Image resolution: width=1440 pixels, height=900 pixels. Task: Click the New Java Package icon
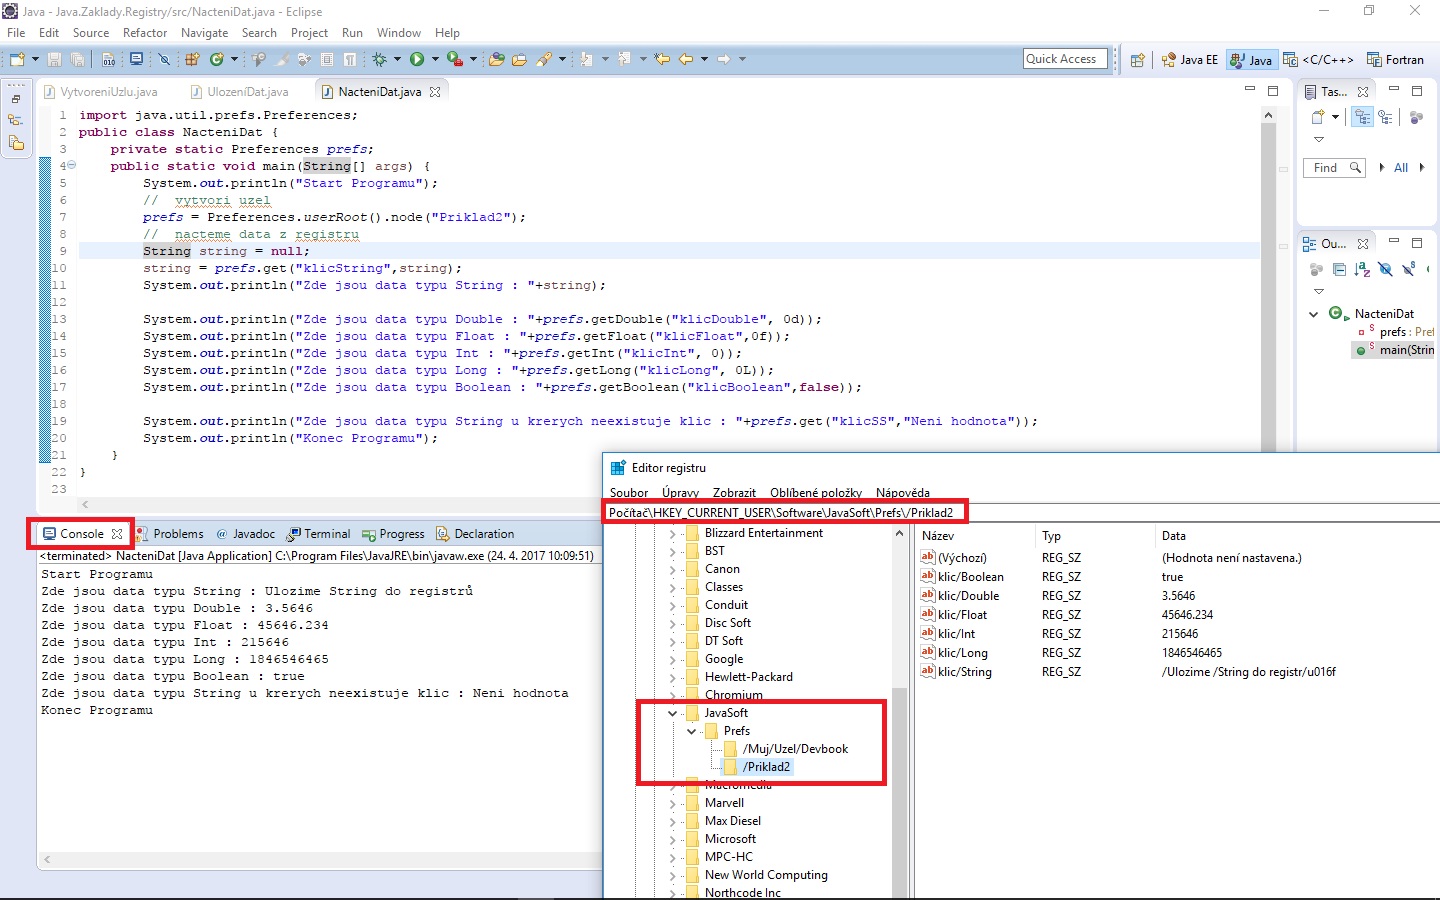tap(192, 60)
